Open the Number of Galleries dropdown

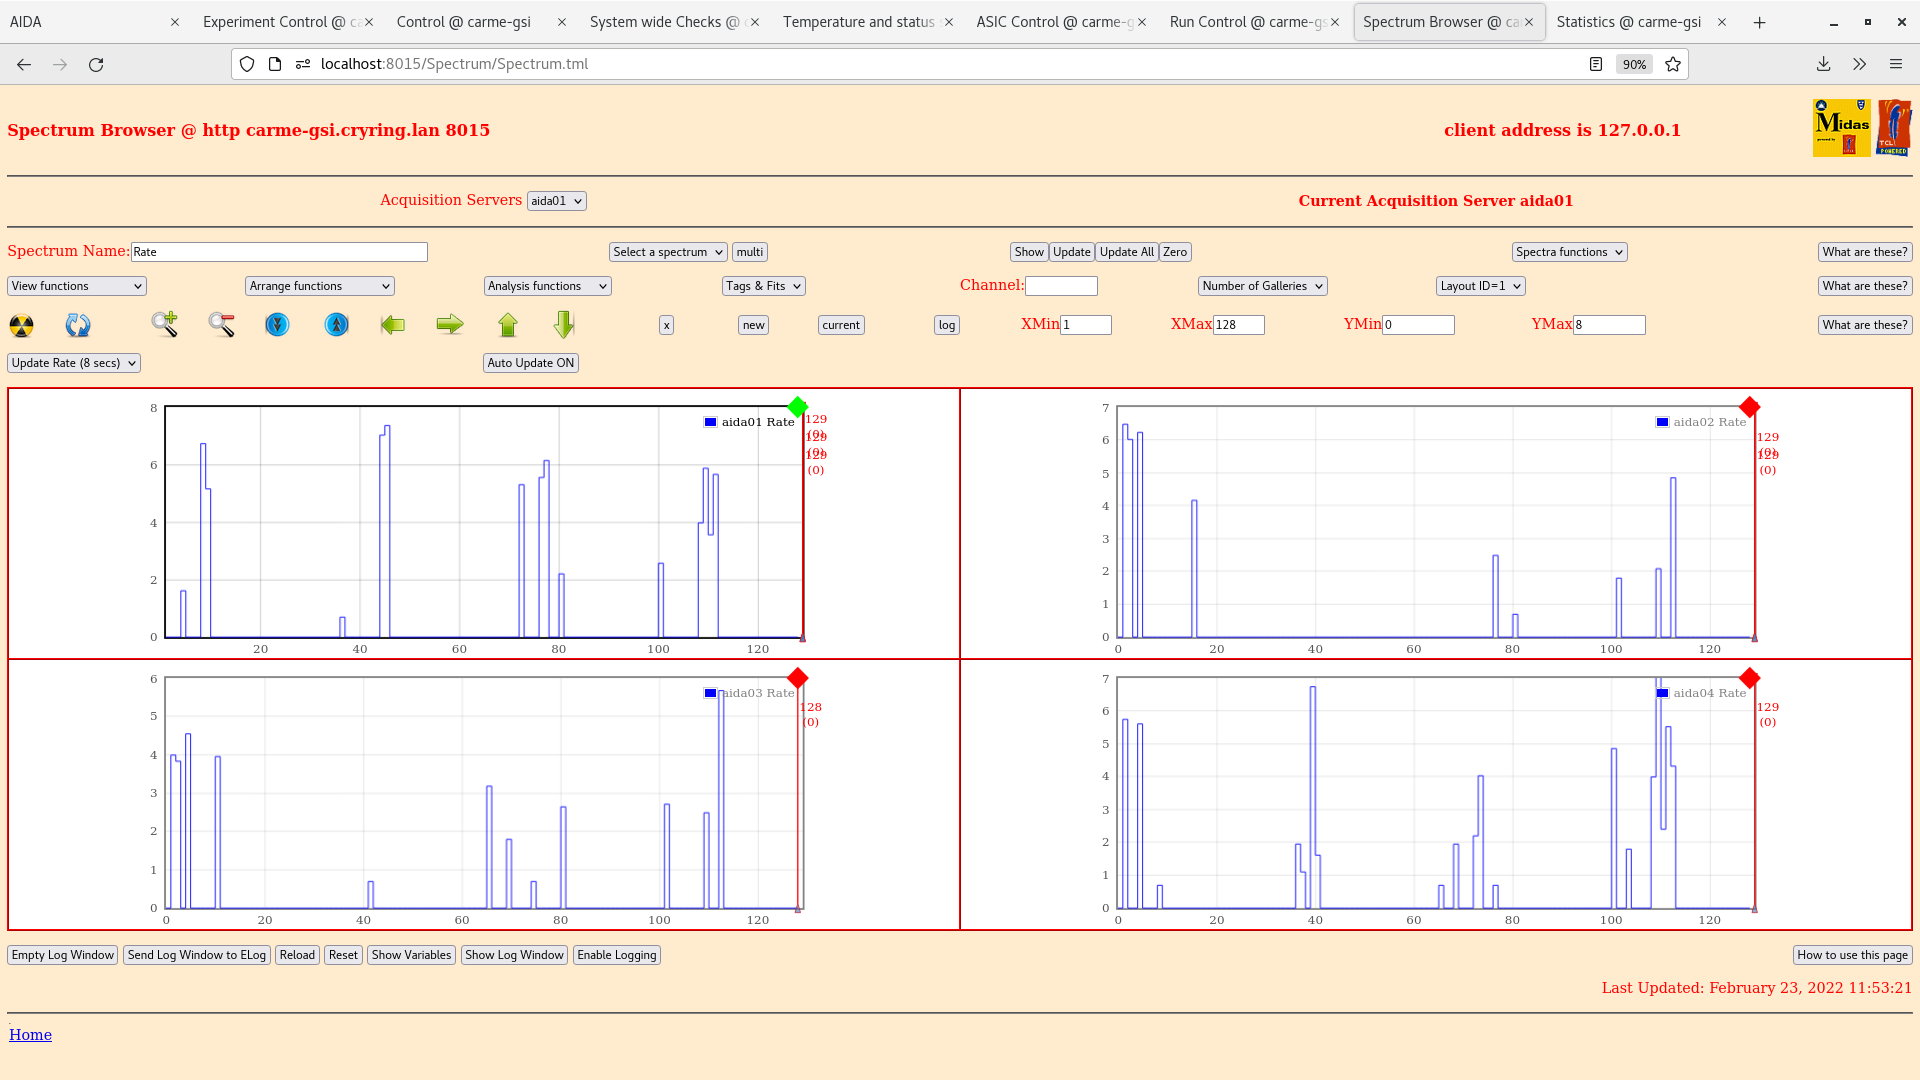click(1263, 286)
